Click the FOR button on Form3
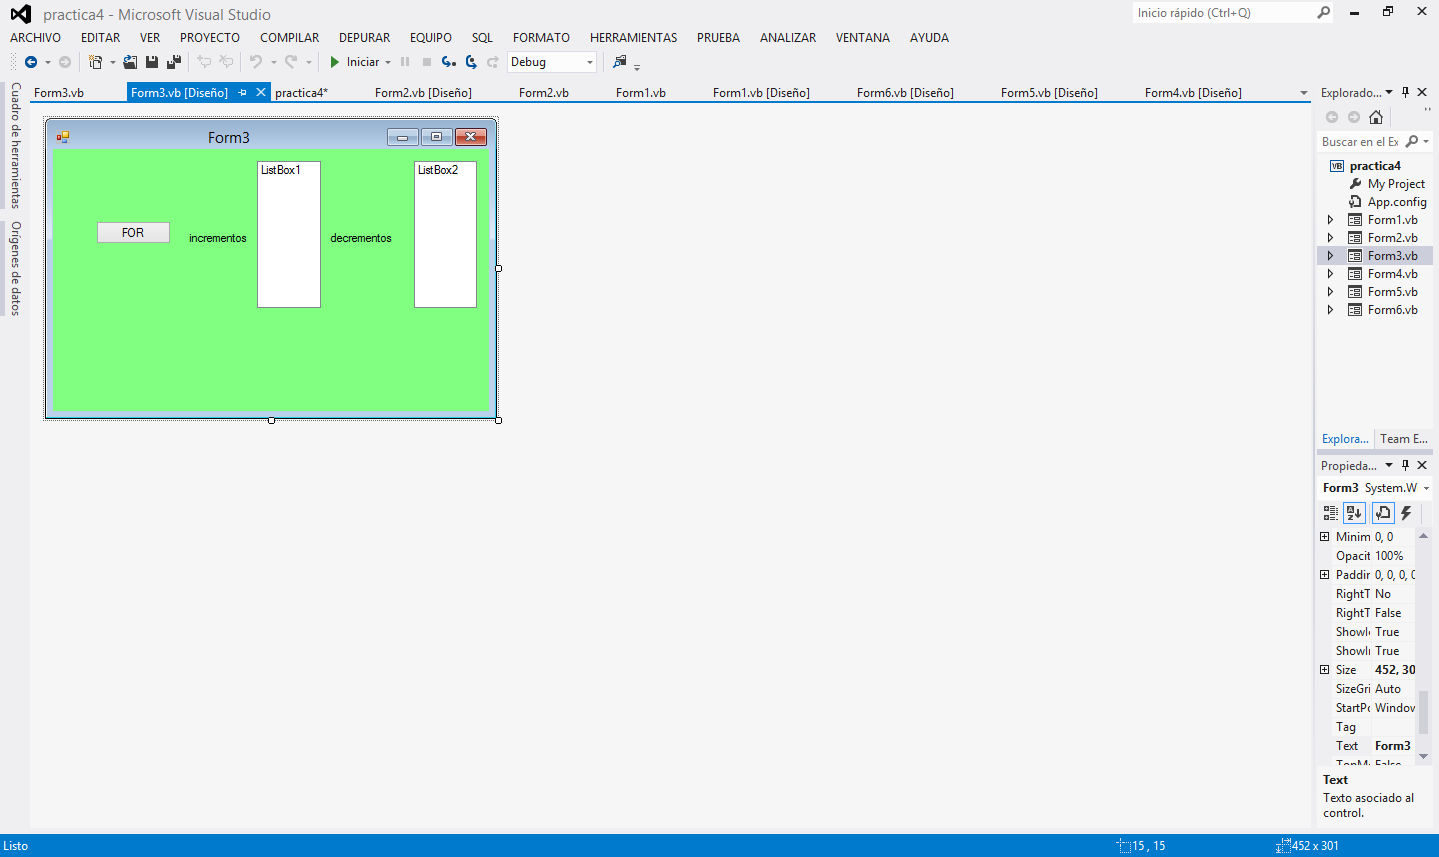 coord(132,232)
